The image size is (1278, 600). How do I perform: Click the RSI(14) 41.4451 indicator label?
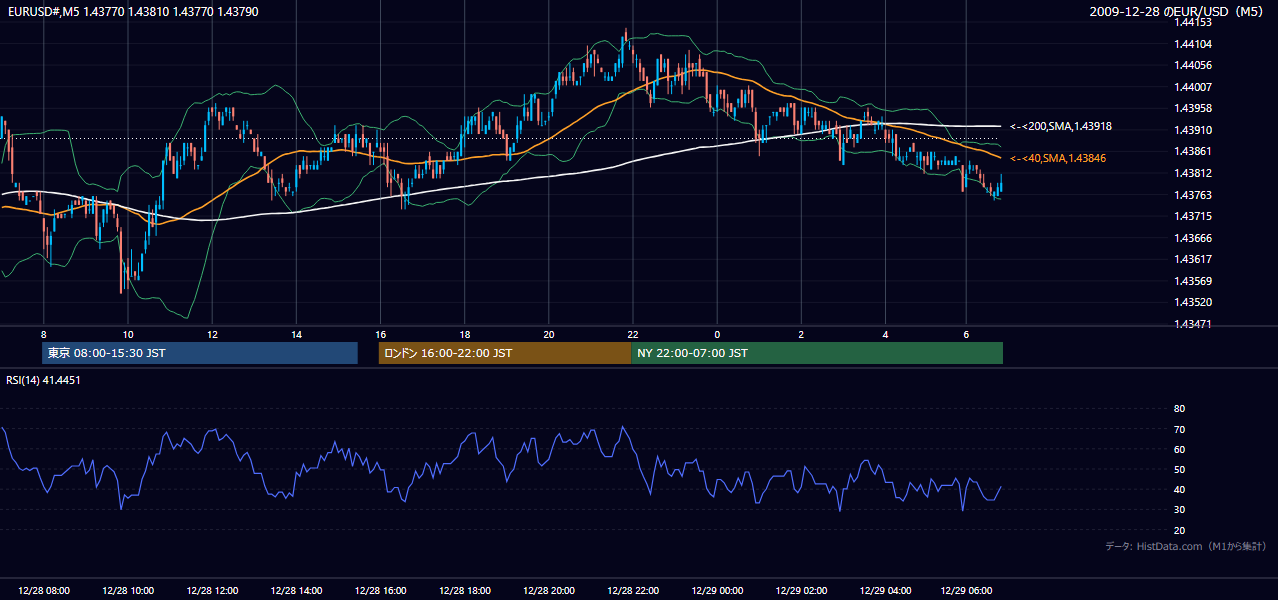click(x=44, y=380)
